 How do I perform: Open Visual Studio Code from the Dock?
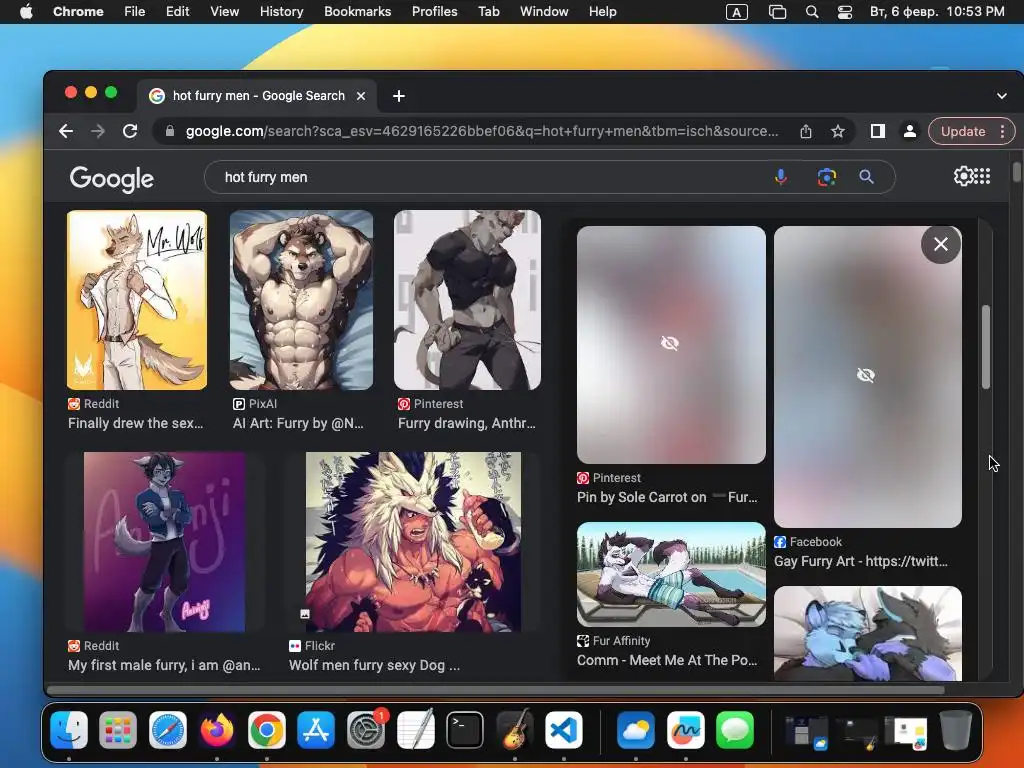click(564, 729)
